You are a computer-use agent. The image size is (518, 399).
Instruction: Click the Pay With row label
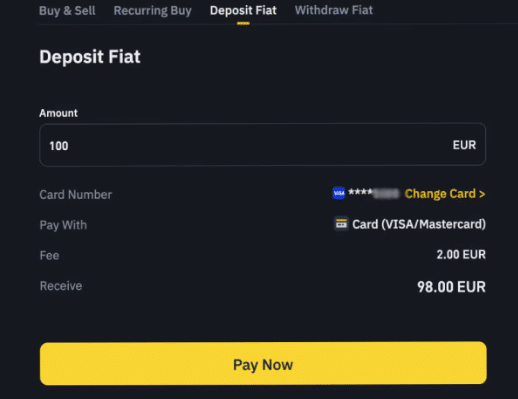tap(63, 225)
